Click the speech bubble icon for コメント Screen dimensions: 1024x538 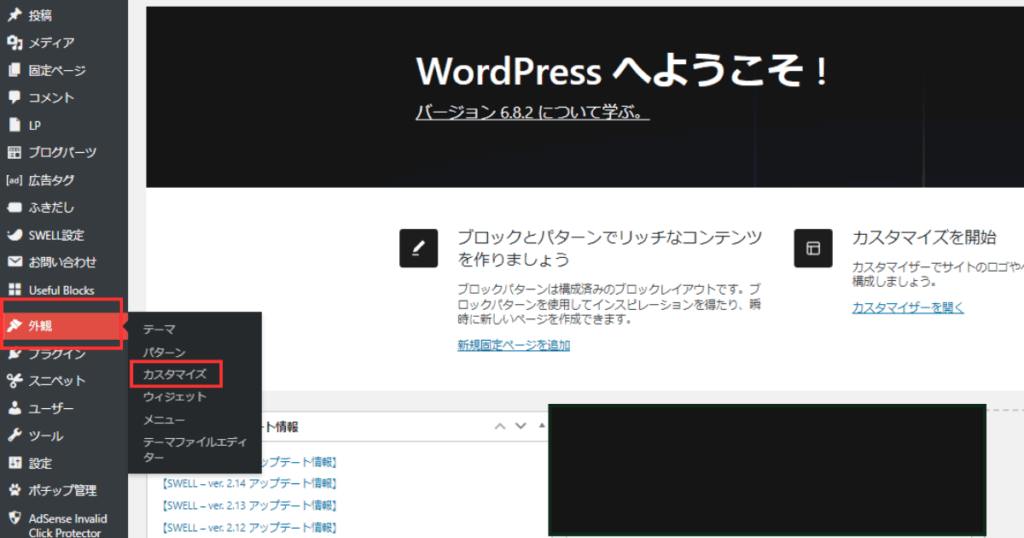[x=14, y=98]
